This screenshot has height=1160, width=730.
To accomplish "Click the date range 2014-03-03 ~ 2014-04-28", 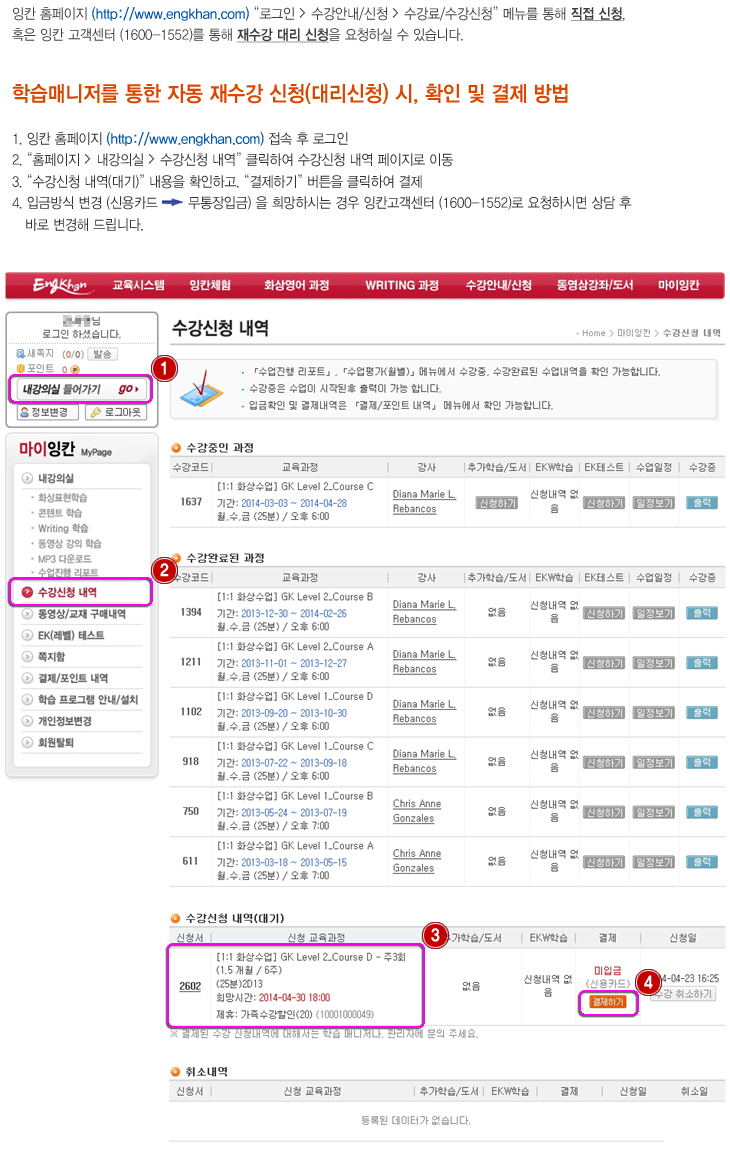I will 294,503.
